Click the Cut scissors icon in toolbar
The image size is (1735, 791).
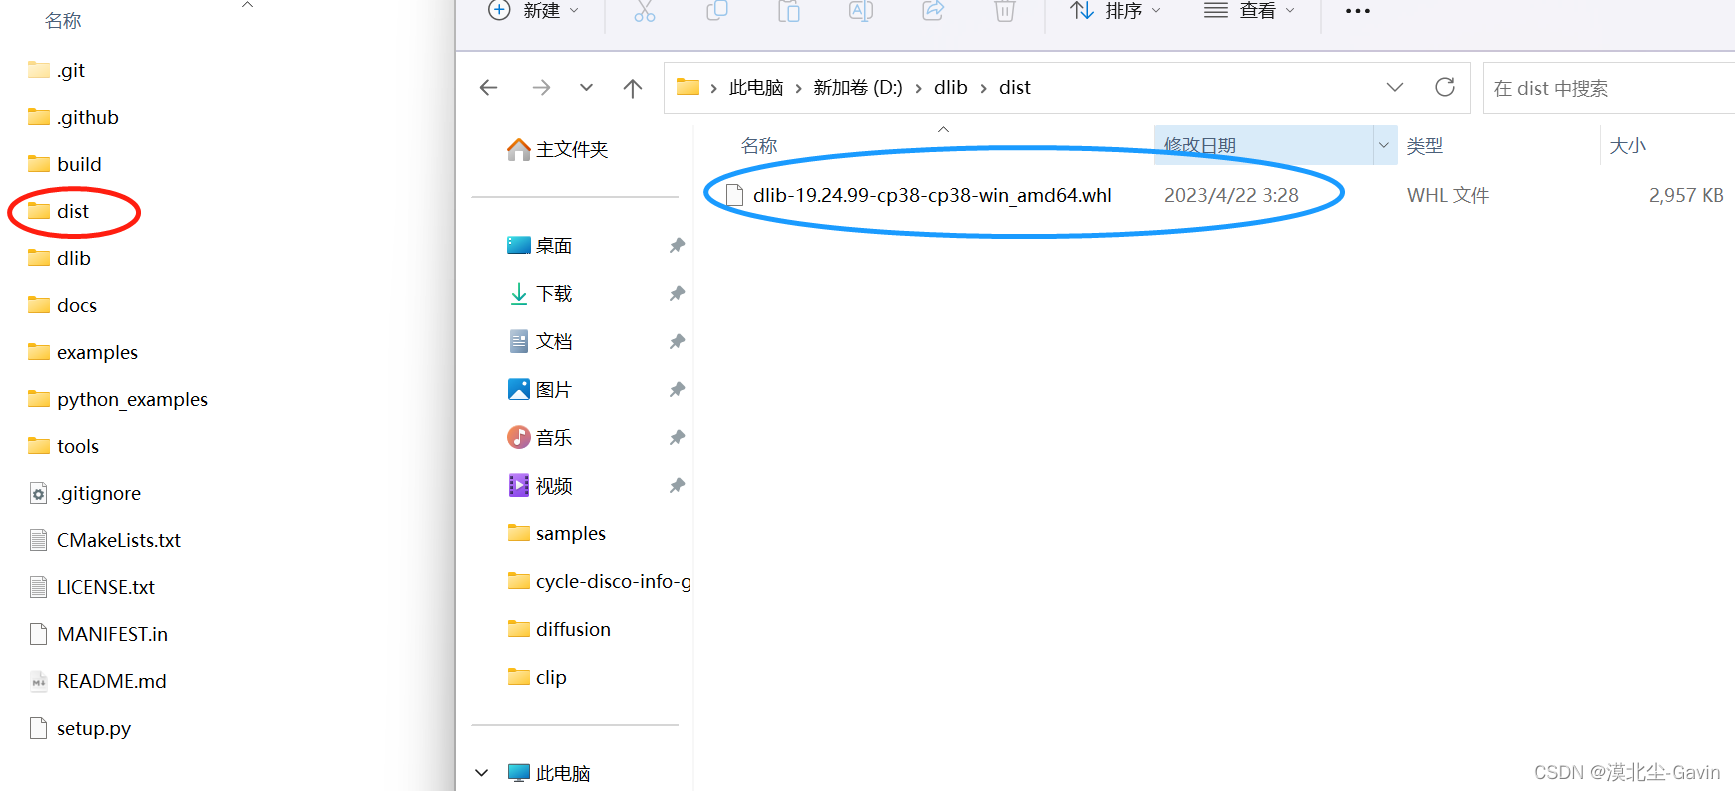(645, 11)
